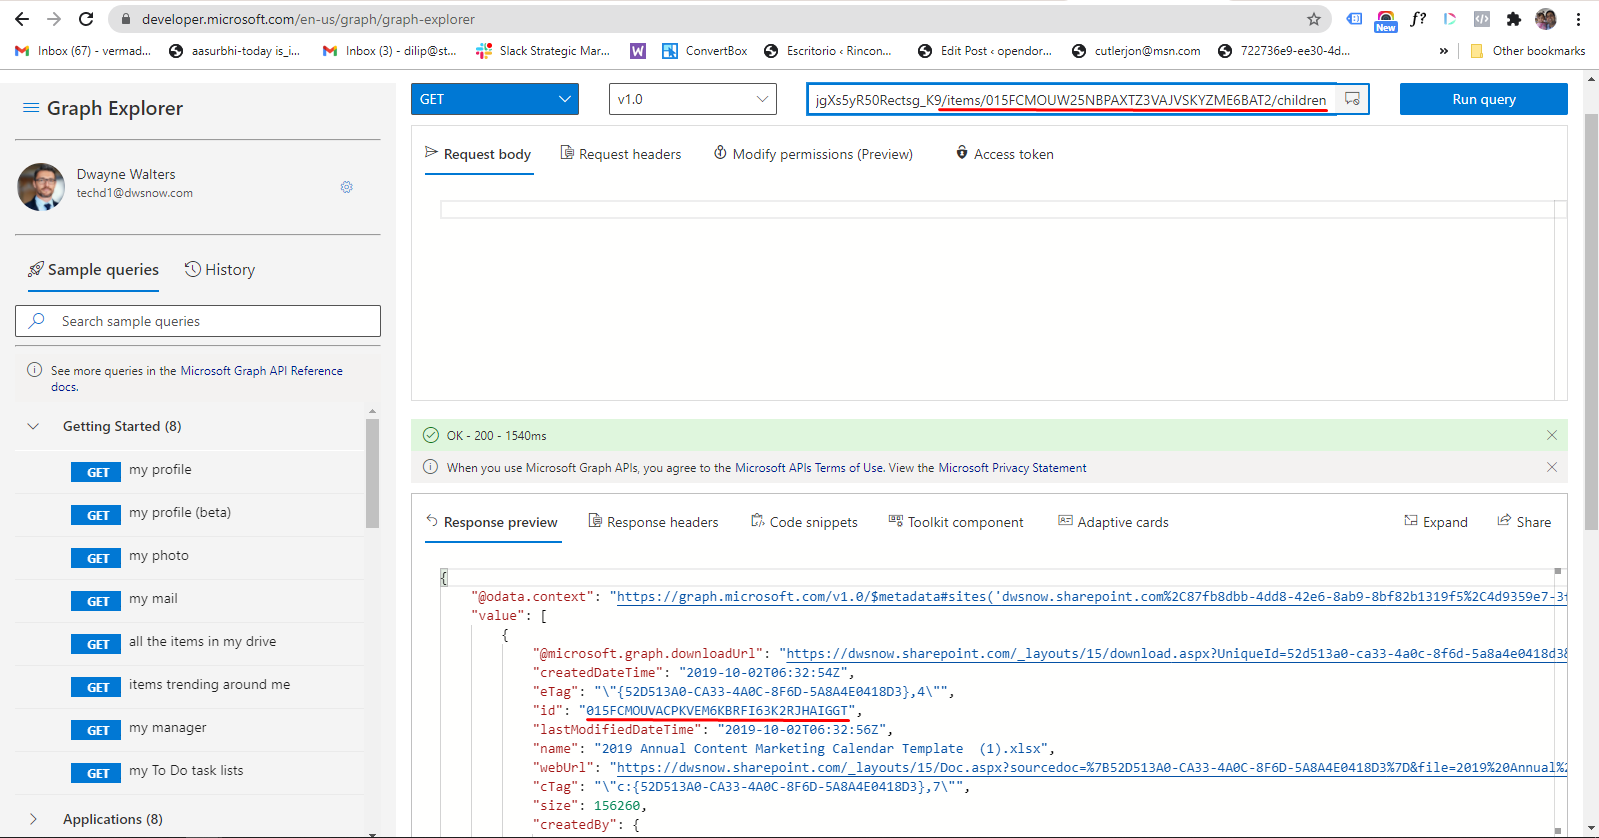Open the Toolkit component tab
Screen dimensions: 1599x838
(956, 522)
